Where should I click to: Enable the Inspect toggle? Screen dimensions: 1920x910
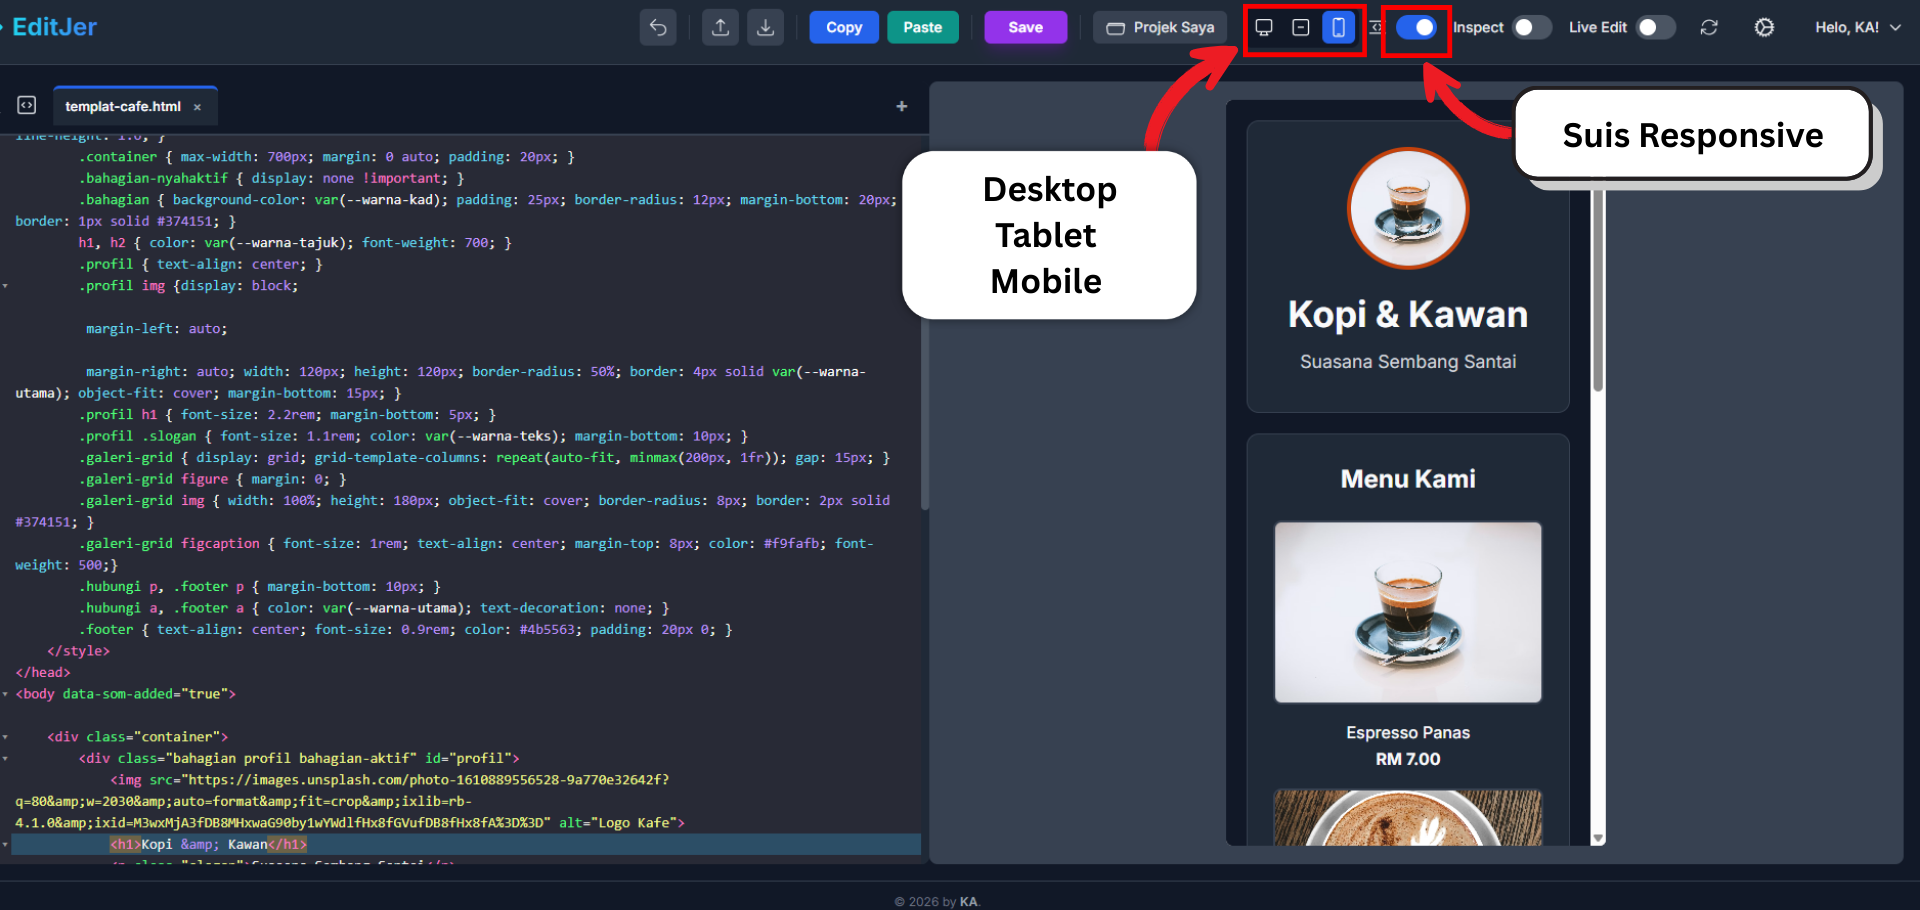[1531, 28]
